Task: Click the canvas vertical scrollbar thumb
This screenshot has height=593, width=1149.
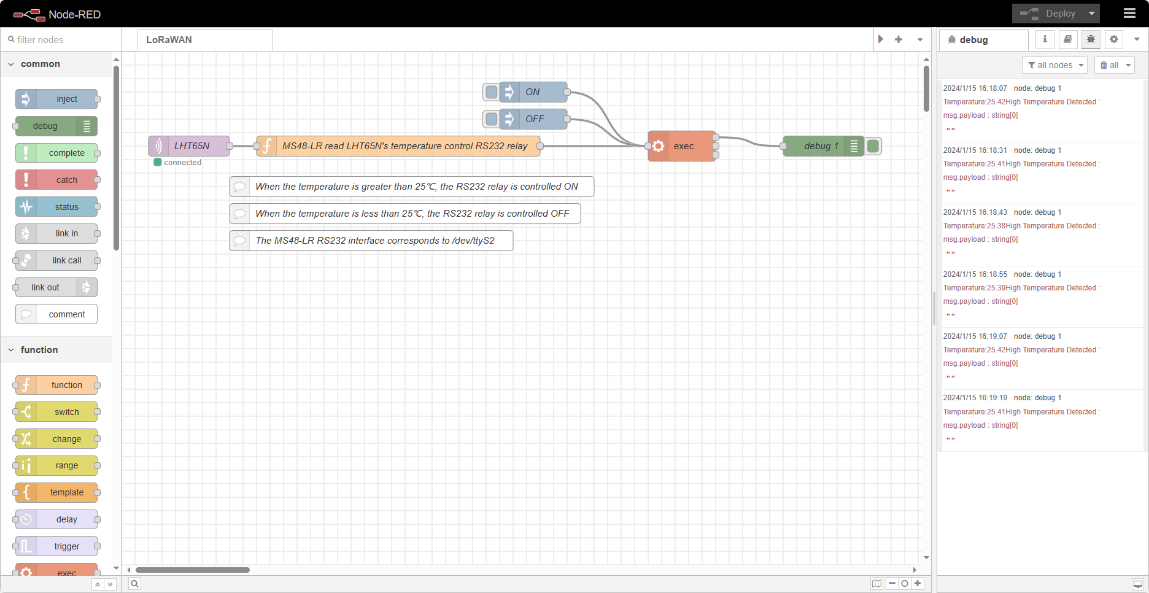Action: point(926,88)
